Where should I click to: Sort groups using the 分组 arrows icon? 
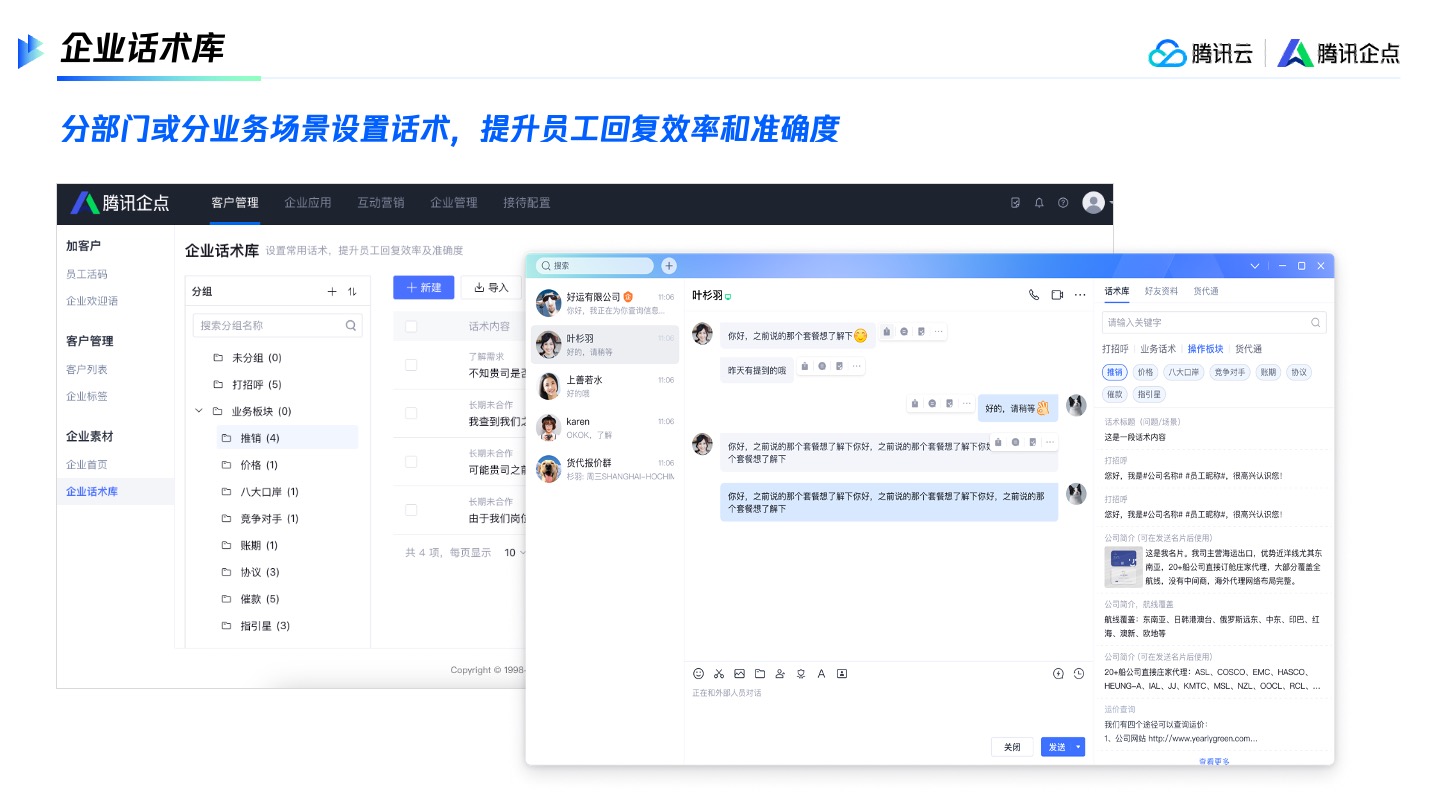tap(352, 292)
